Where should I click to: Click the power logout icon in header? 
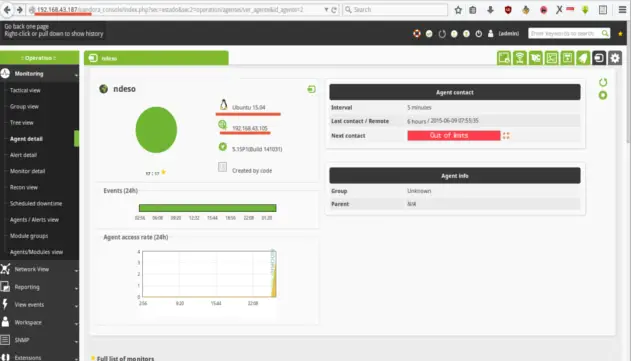[479, 34]
